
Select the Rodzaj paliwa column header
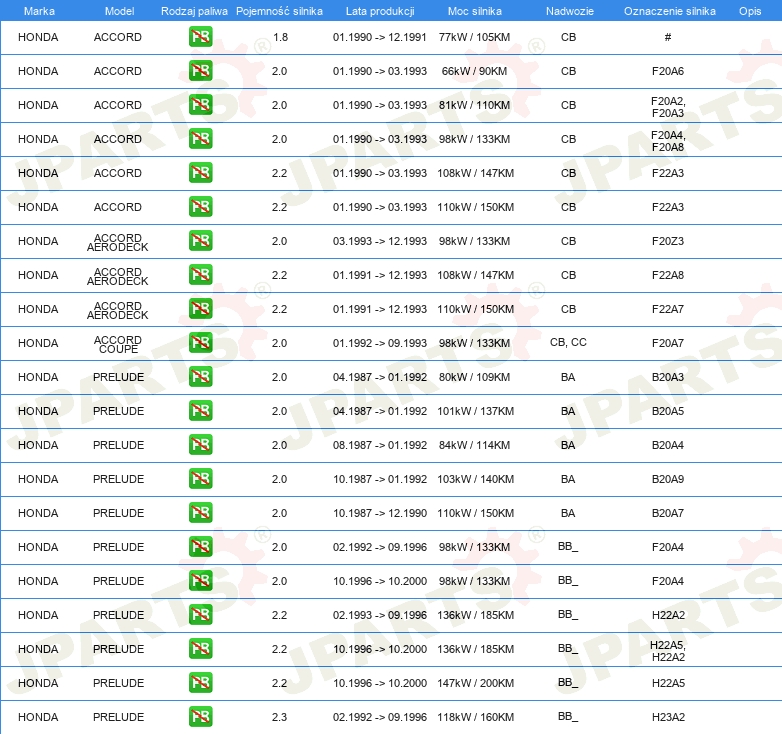194,11
